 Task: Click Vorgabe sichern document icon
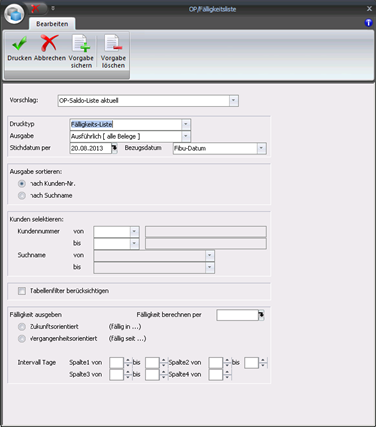click(x=81, y=43)
